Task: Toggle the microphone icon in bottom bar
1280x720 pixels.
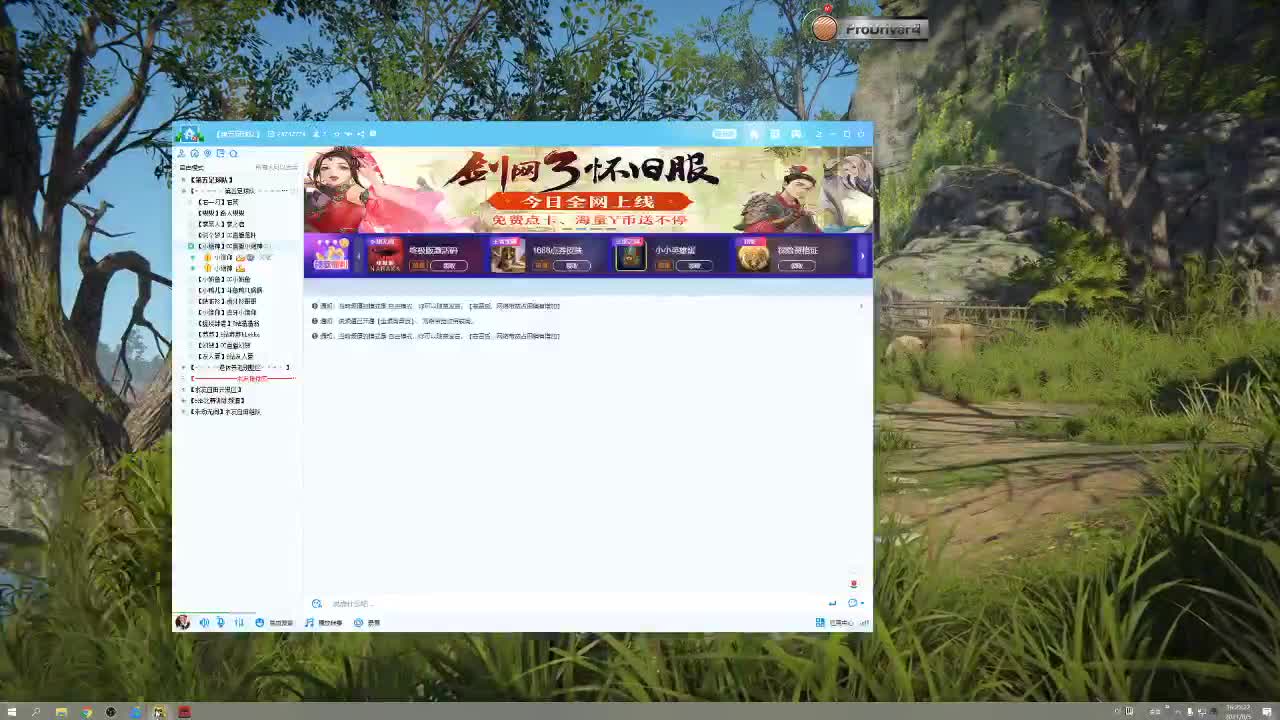Action: (221, 622)
